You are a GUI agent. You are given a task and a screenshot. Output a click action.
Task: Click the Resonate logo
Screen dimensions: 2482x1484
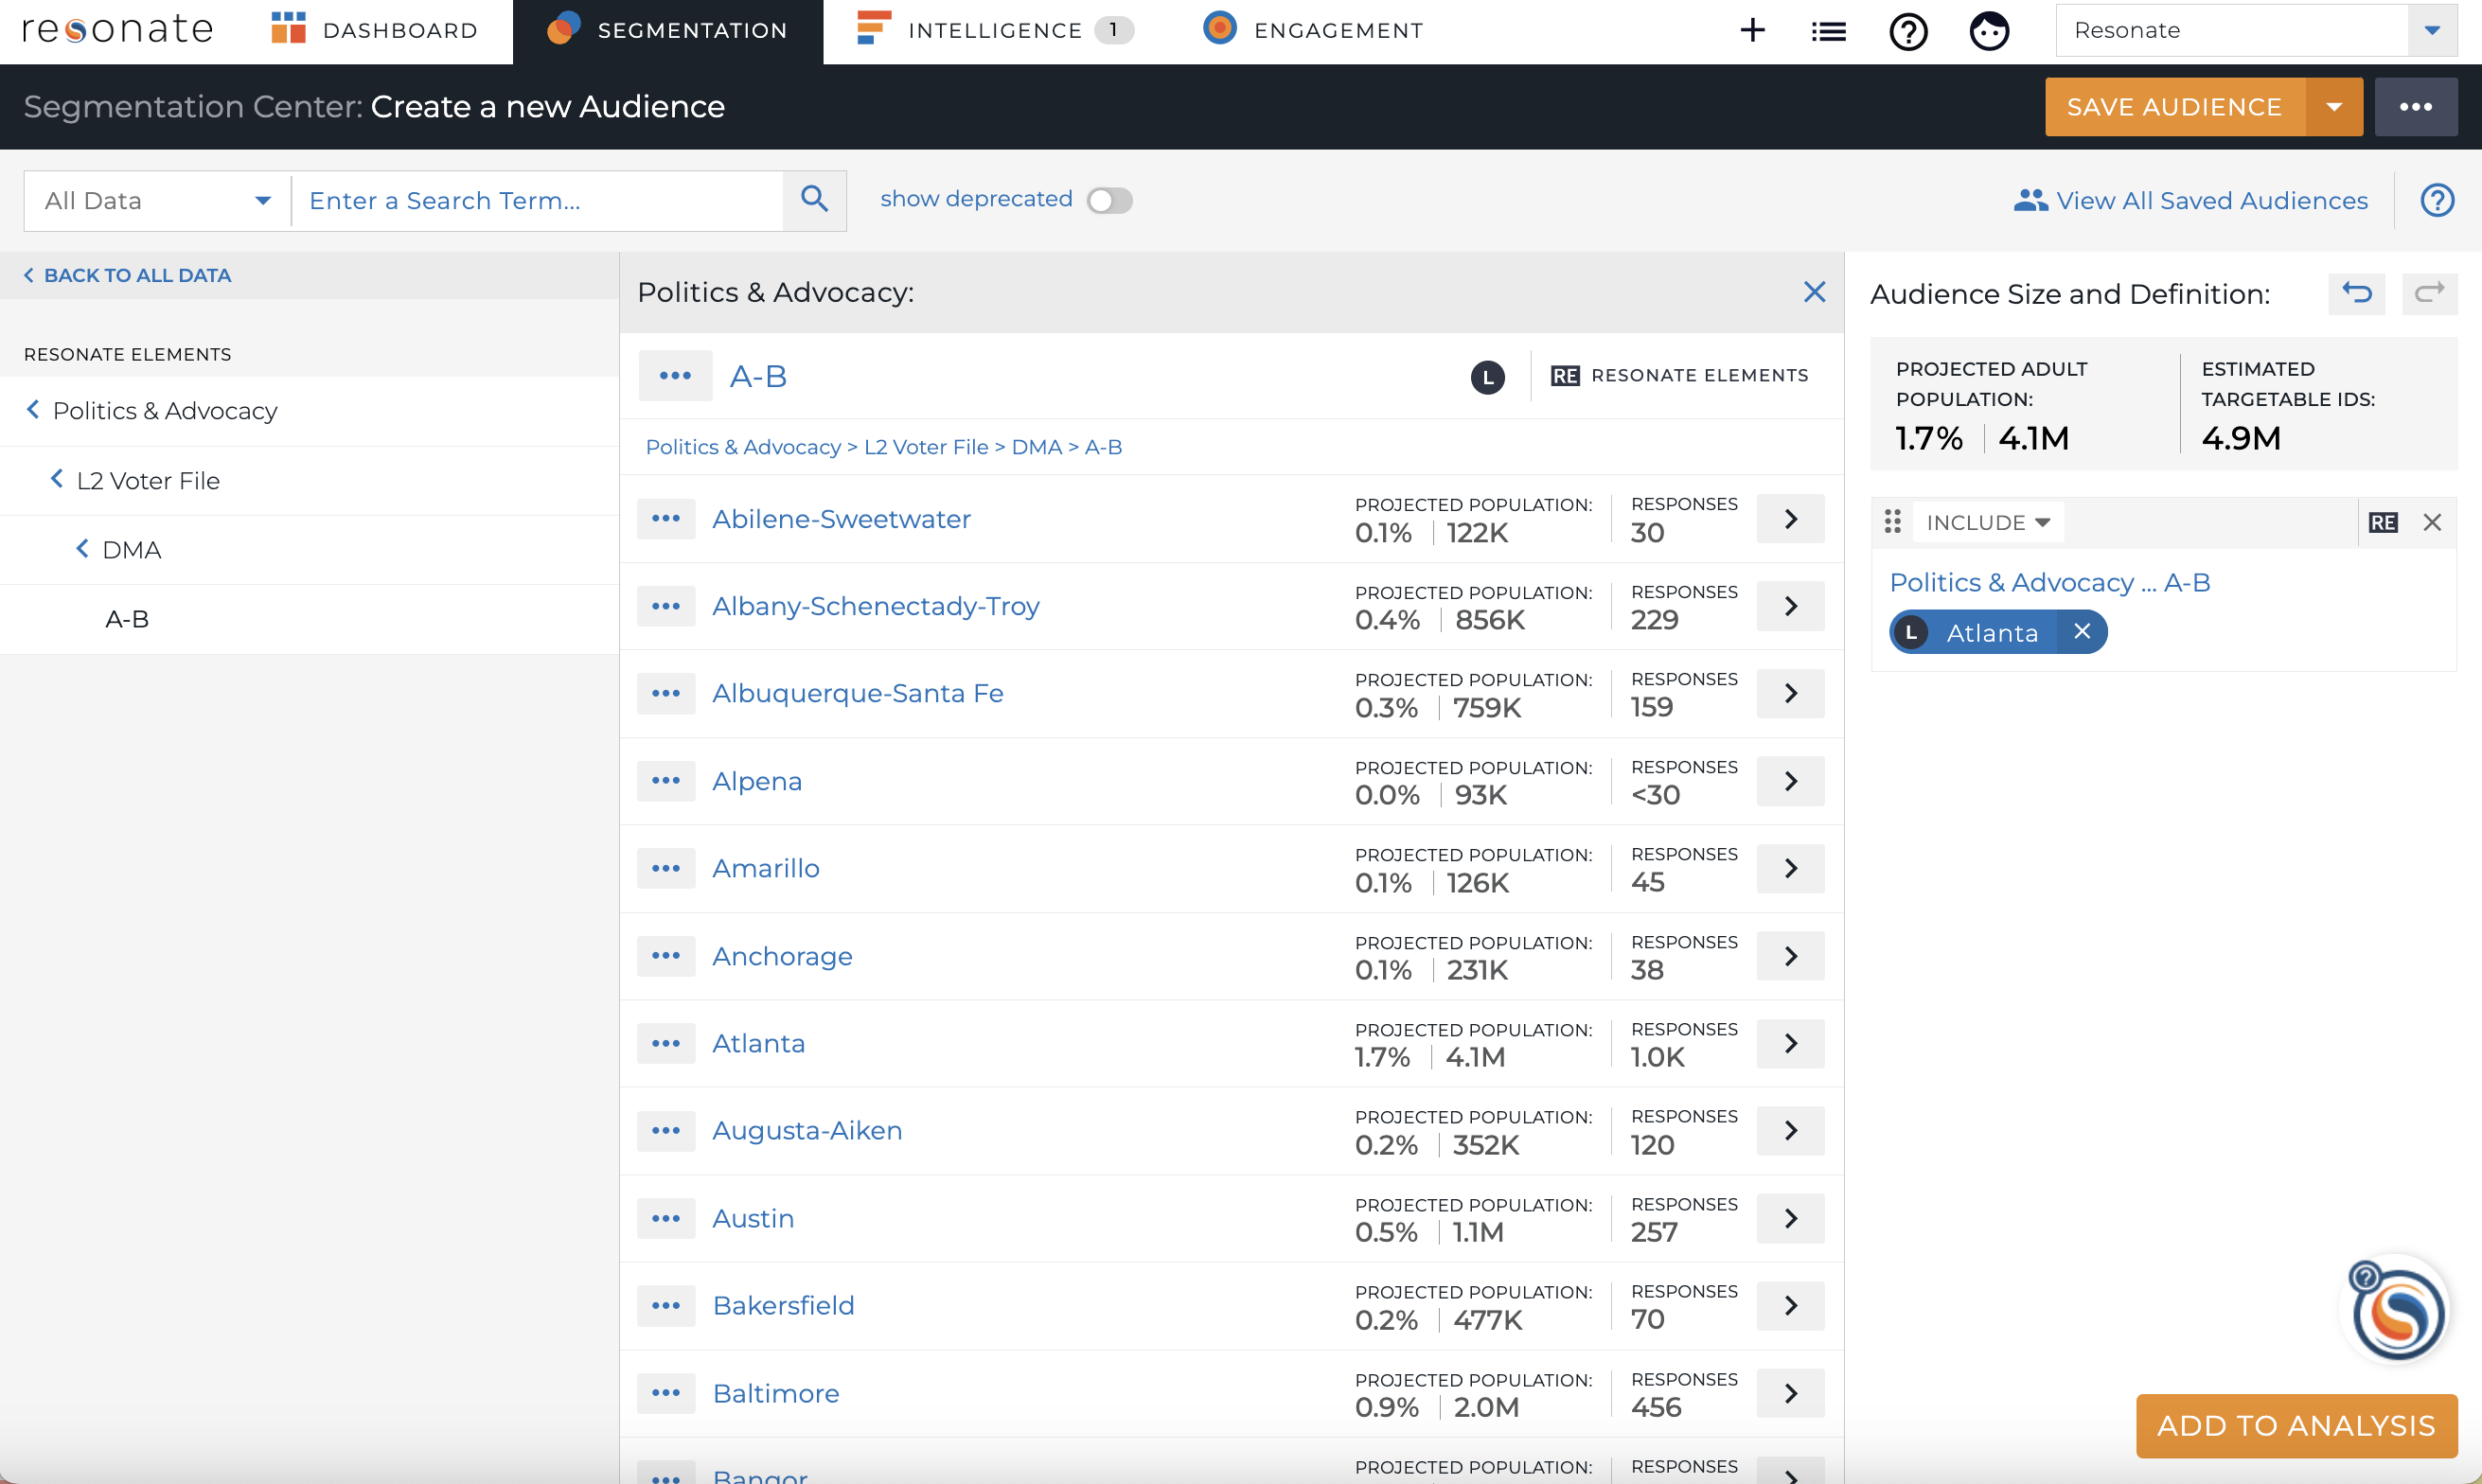[x=118, y=30]
